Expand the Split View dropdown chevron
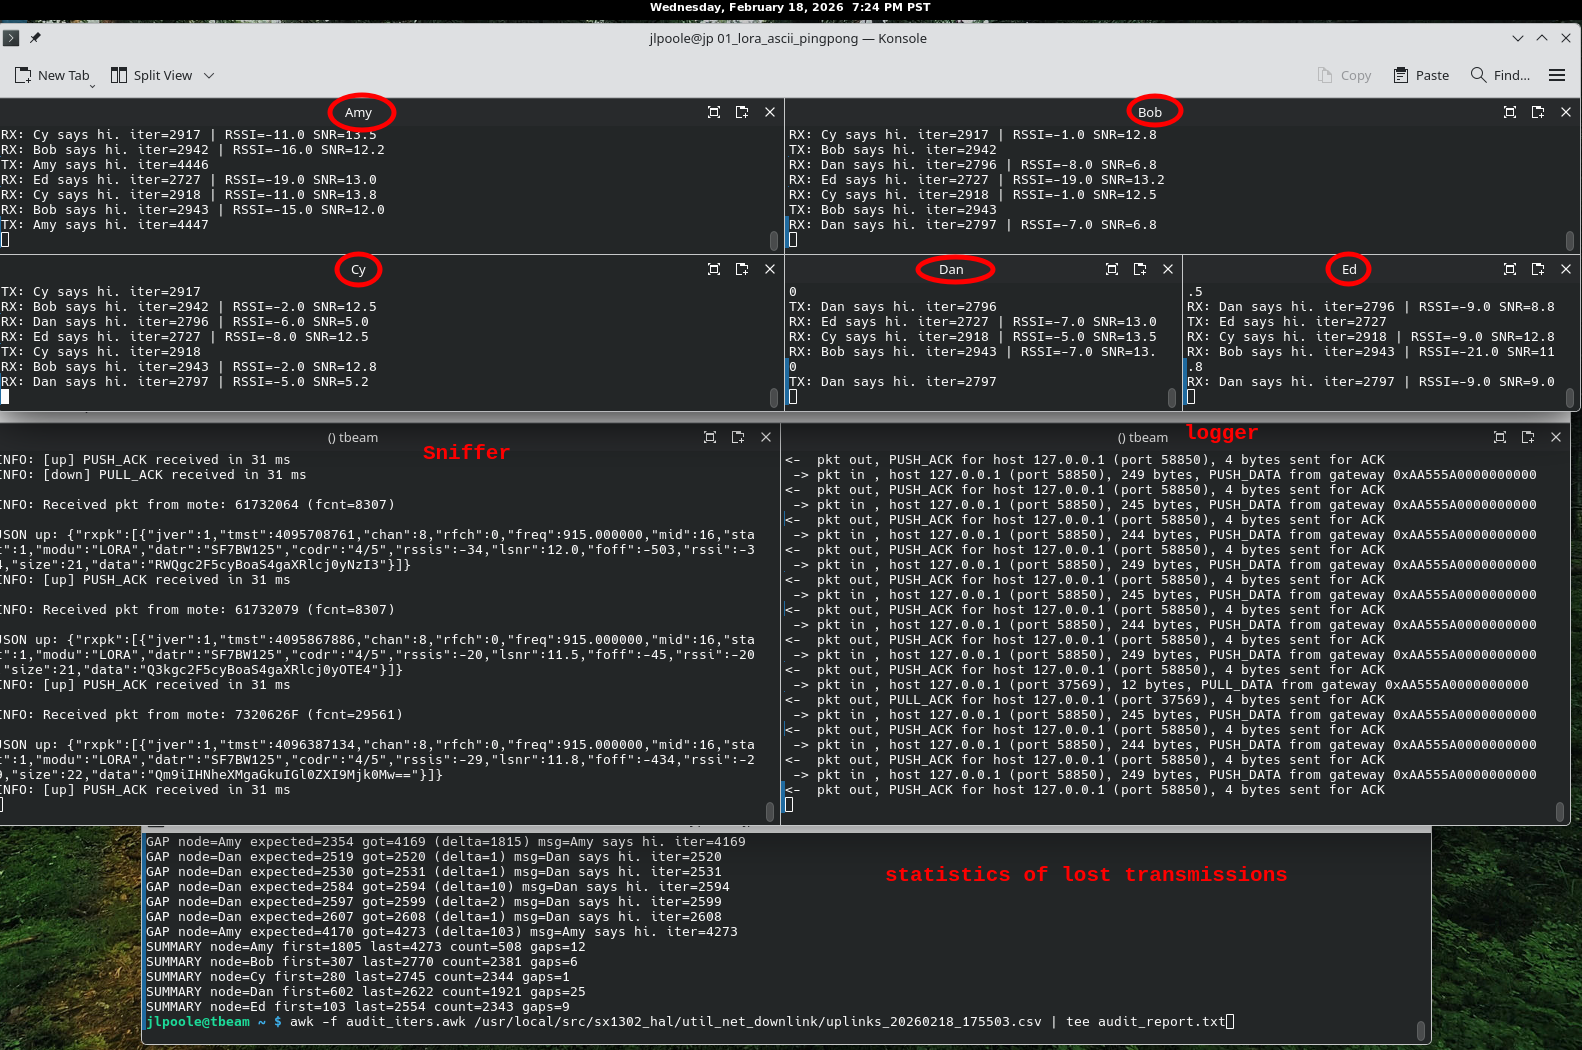Viewport: 1582px width, 1050px height. [x=209, y=75]
